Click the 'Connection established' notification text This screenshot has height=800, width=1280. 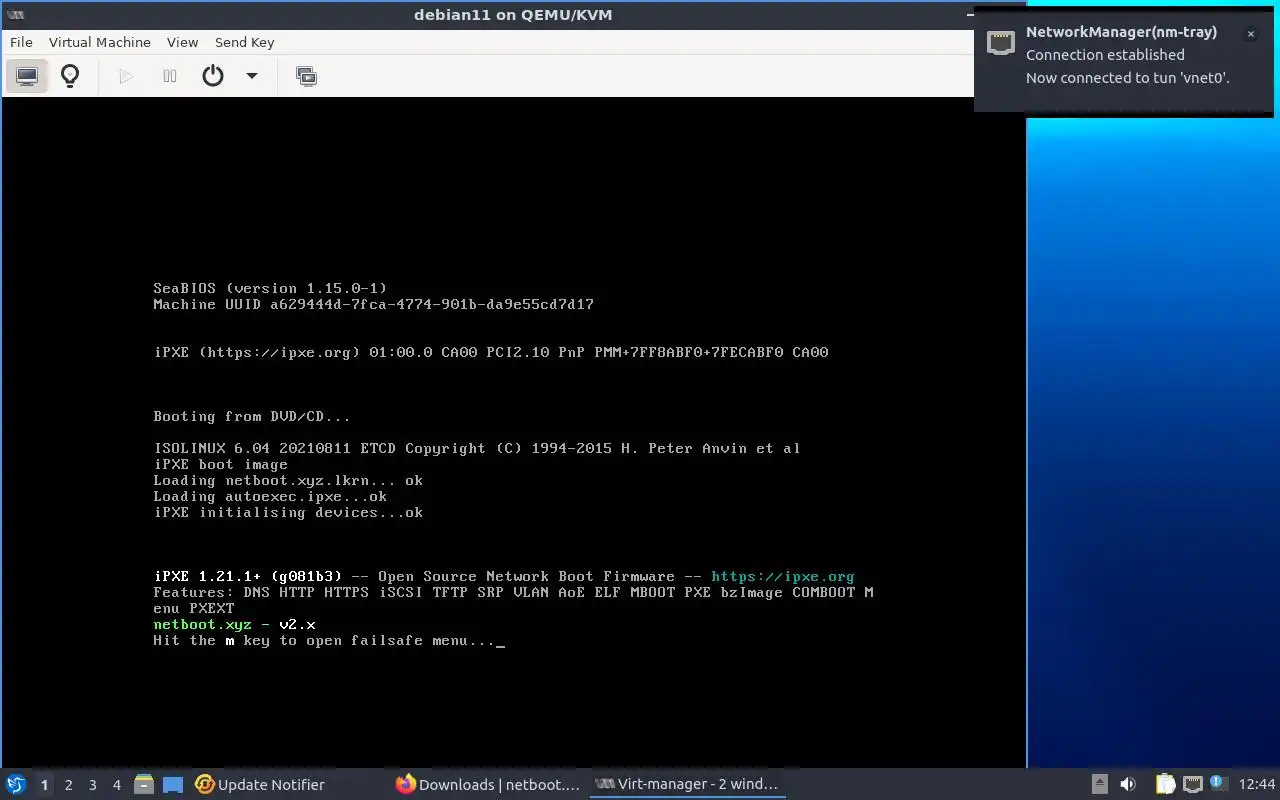coord(1105,55)
